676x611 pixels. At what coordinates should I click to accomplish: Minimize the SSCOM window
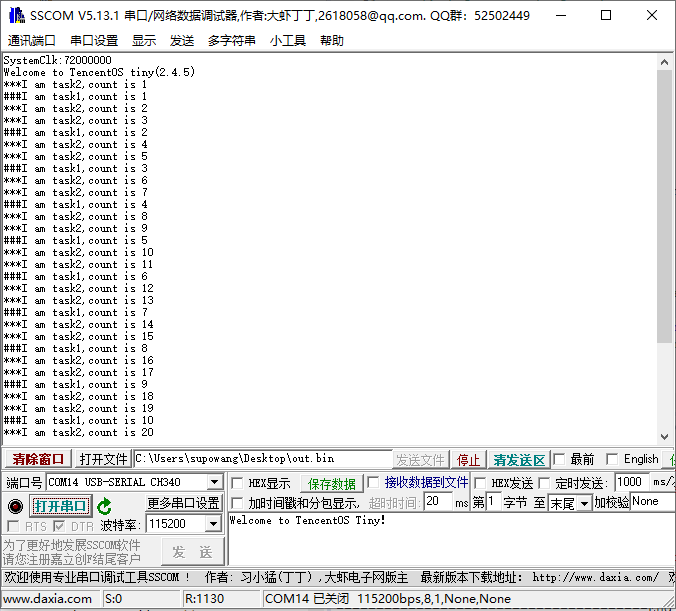[x=561, y=16]
